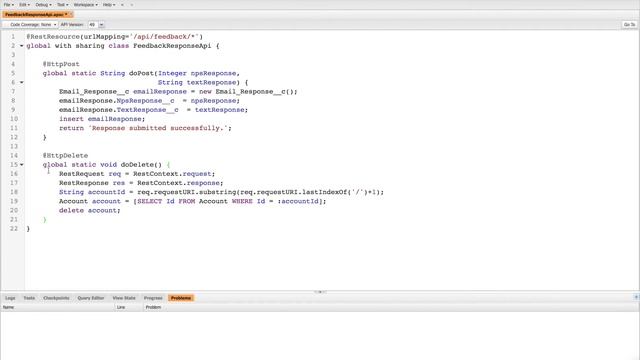This screenshot has width=640, height=360.
Task: Switch to the Checkpoints tab
Action: click(56, 298)
